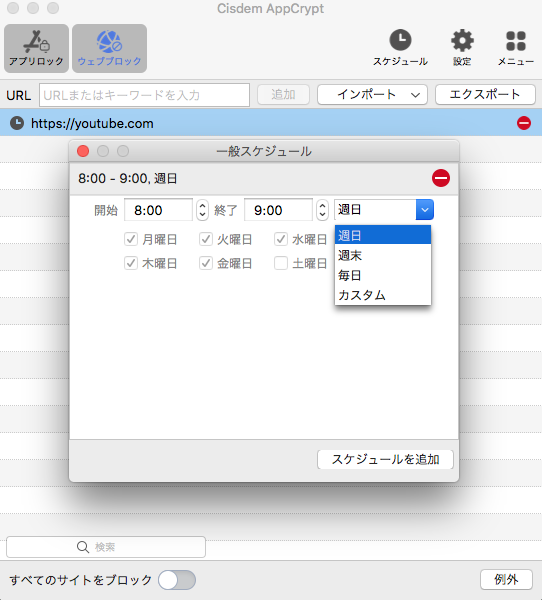The image size is (542, 600).
Task: Open the アプリロック (App Lock) tab
Action: tap(36, 49)
